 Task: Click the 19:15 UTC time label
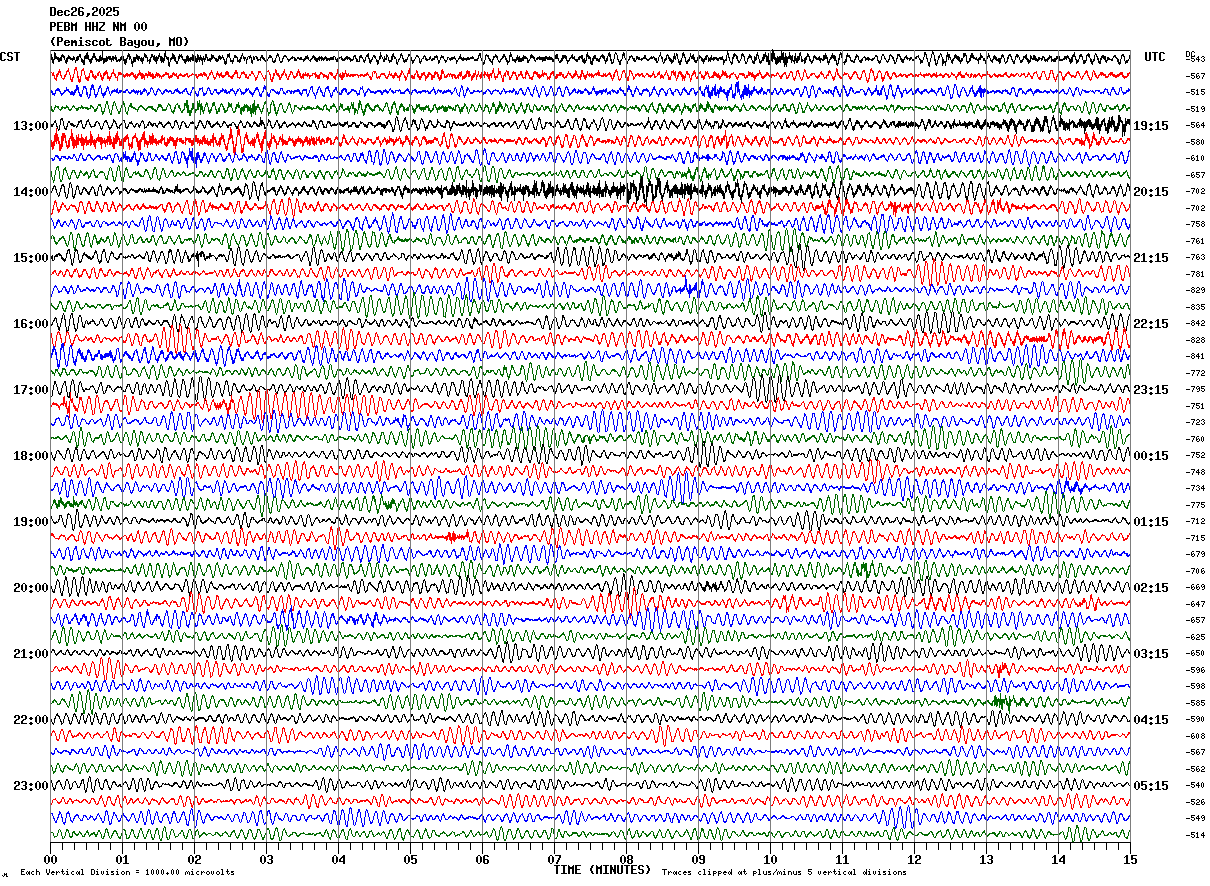point(1151,126)
